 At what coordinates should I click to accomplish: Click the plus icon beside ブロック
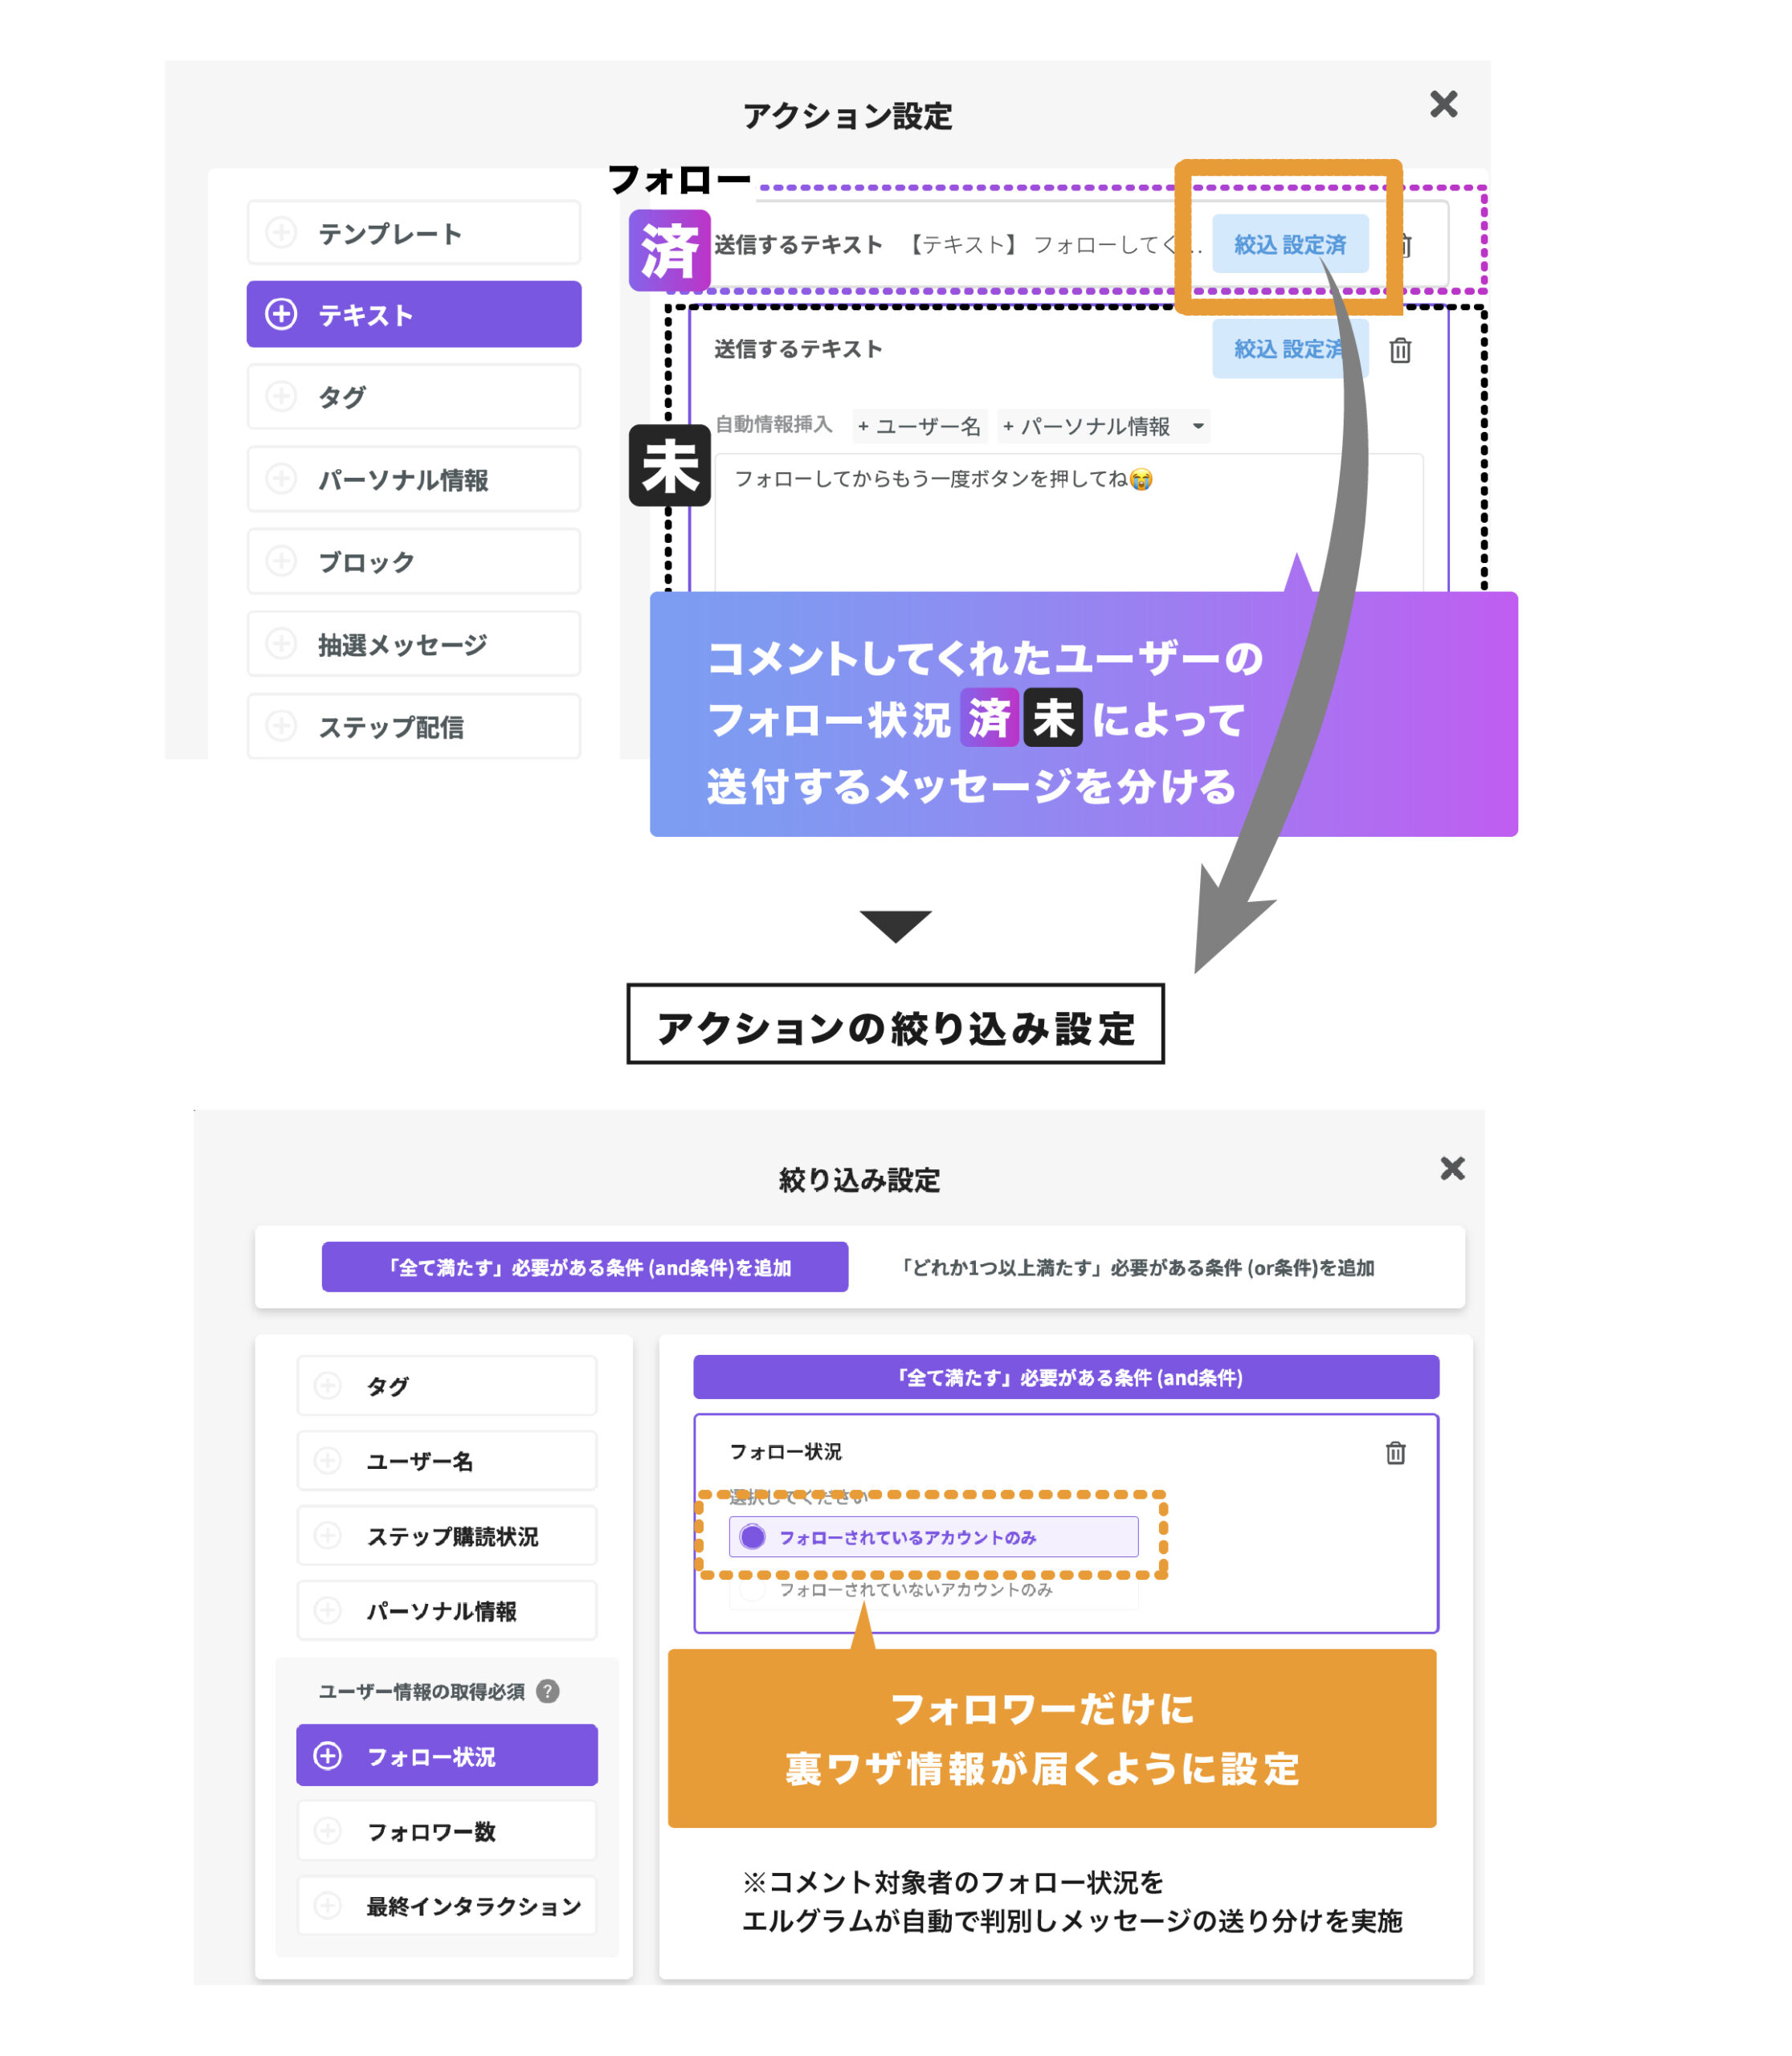pos(281,561)
